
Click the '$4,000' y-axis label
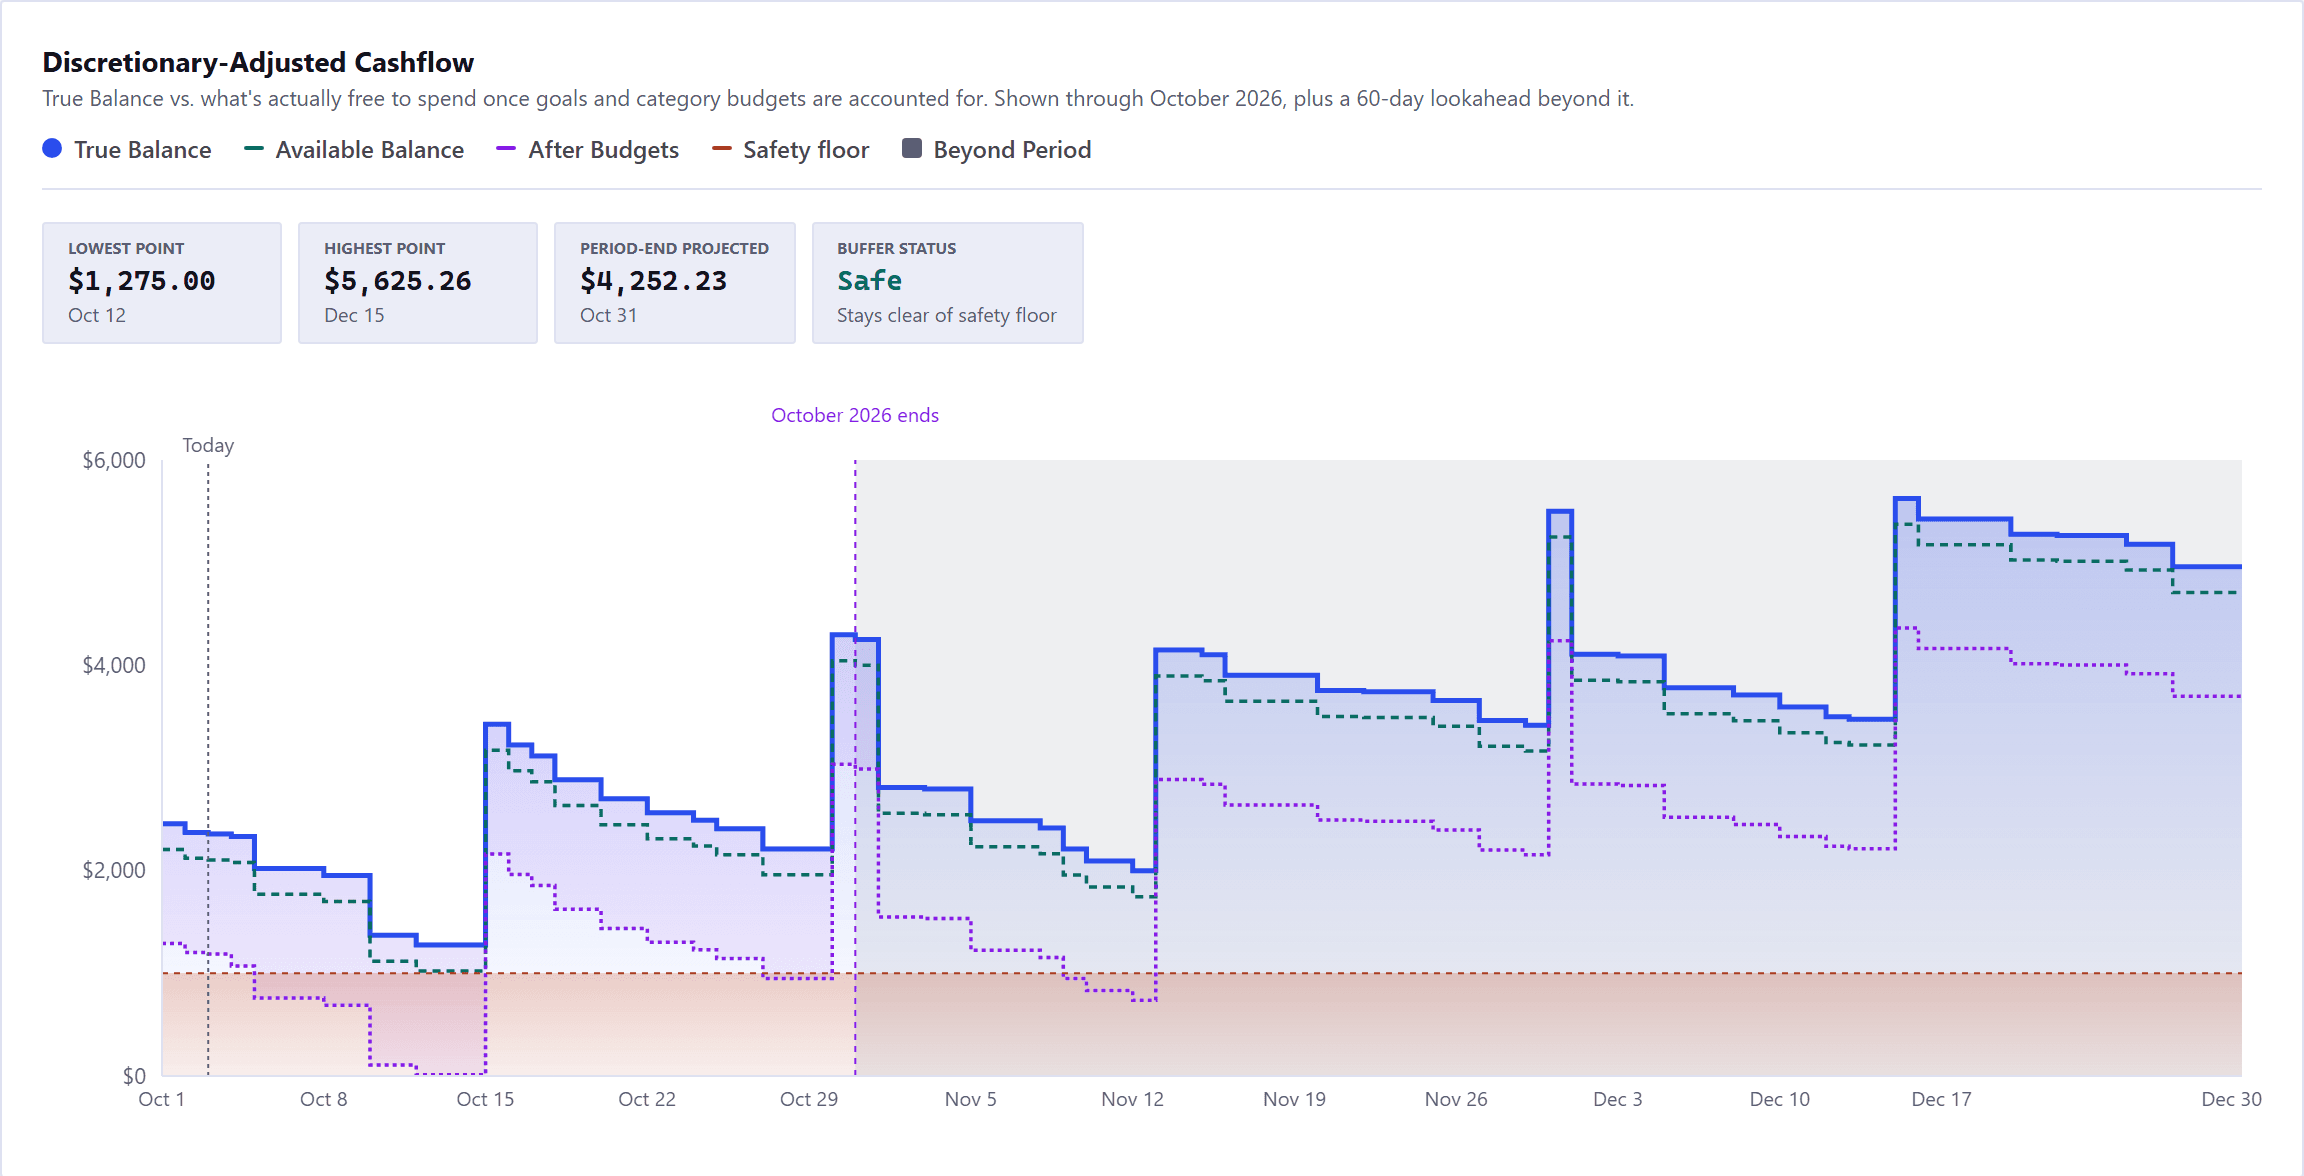click(x=114, y=665)
